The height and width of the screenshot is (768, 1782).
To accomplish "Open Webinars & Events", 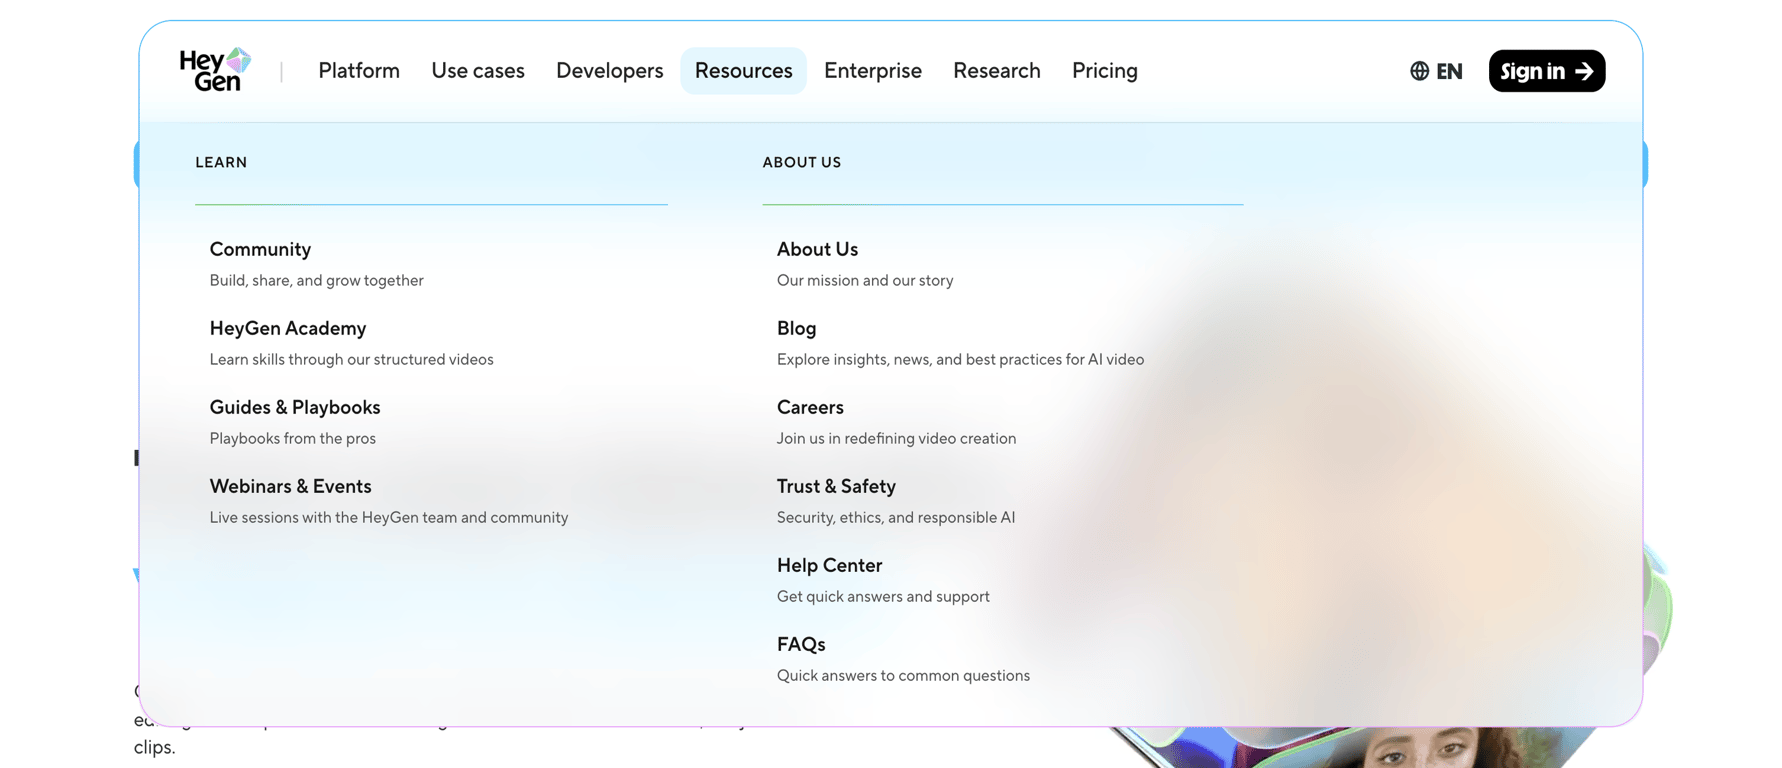I will click(290, 486).
